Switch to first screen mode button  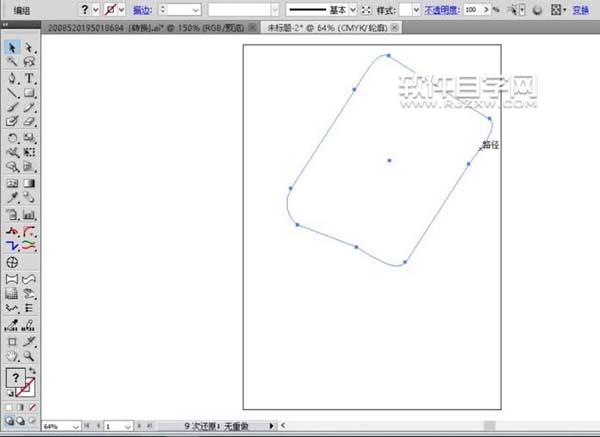9,421
